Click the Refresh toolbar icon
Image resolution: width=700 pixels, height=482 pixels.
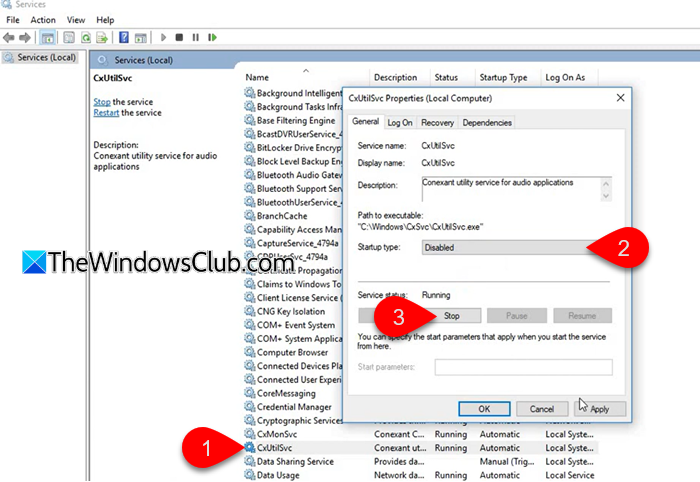coord(86,37)
